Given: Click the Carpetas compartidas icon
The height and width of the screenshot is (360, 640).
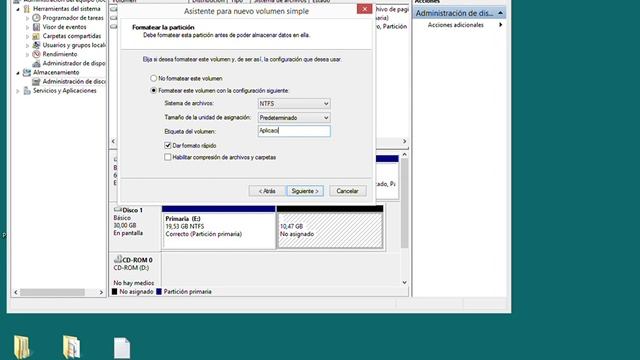Looking at the screenshot, I should (x=36, y=36).
